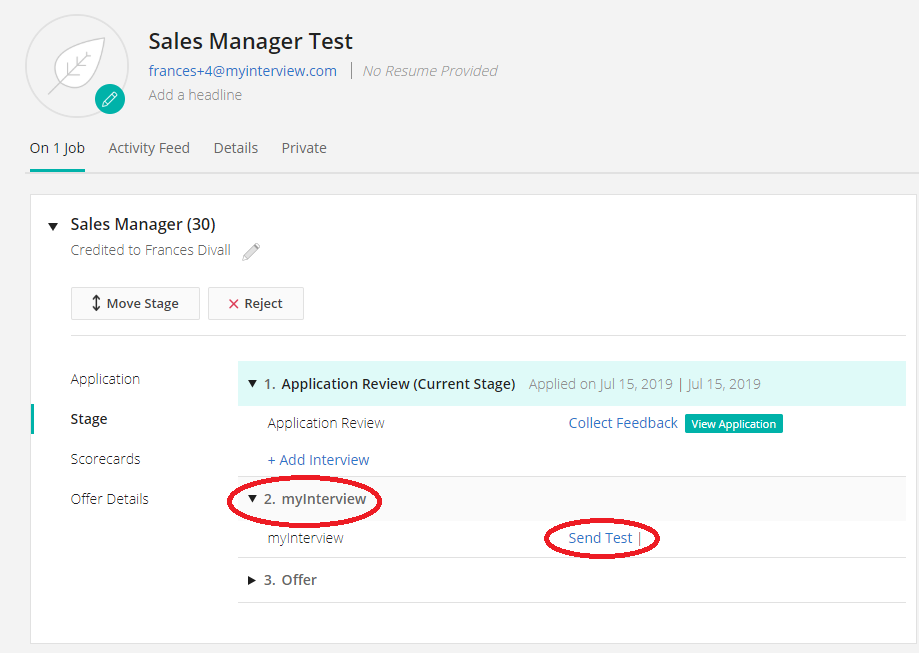Switch to the Activity Feed tab
919x653 pixels.
click(149, 148)
